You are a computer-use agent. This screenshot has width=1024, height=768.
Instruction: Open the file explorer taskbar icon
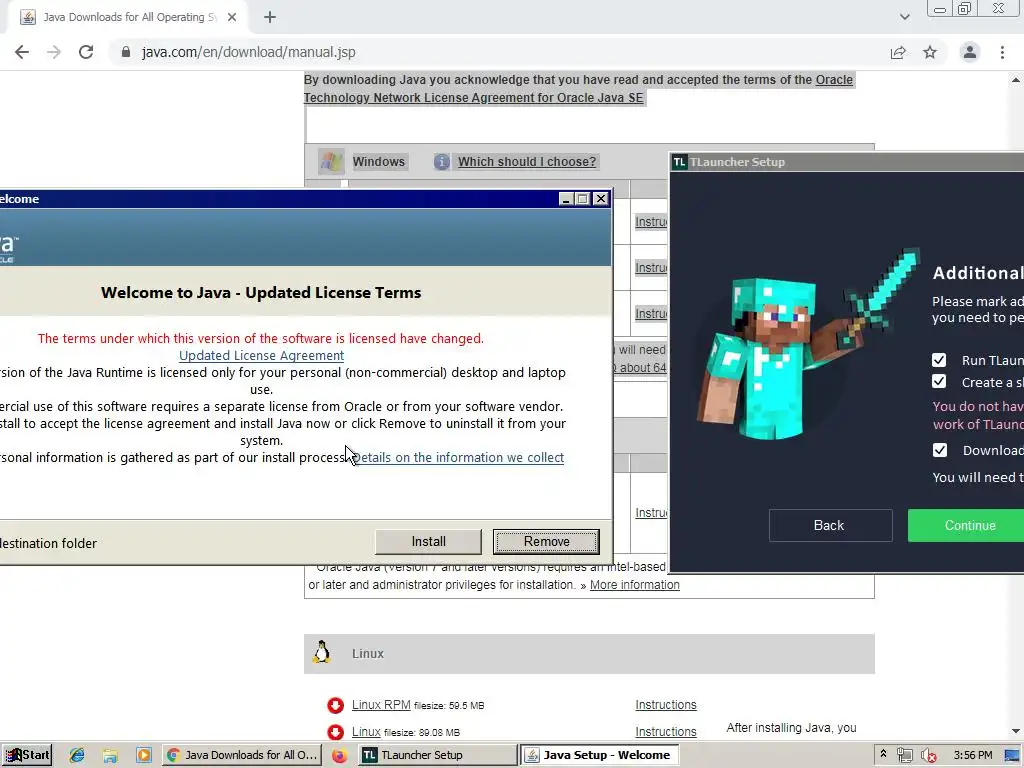coord(110,755)
